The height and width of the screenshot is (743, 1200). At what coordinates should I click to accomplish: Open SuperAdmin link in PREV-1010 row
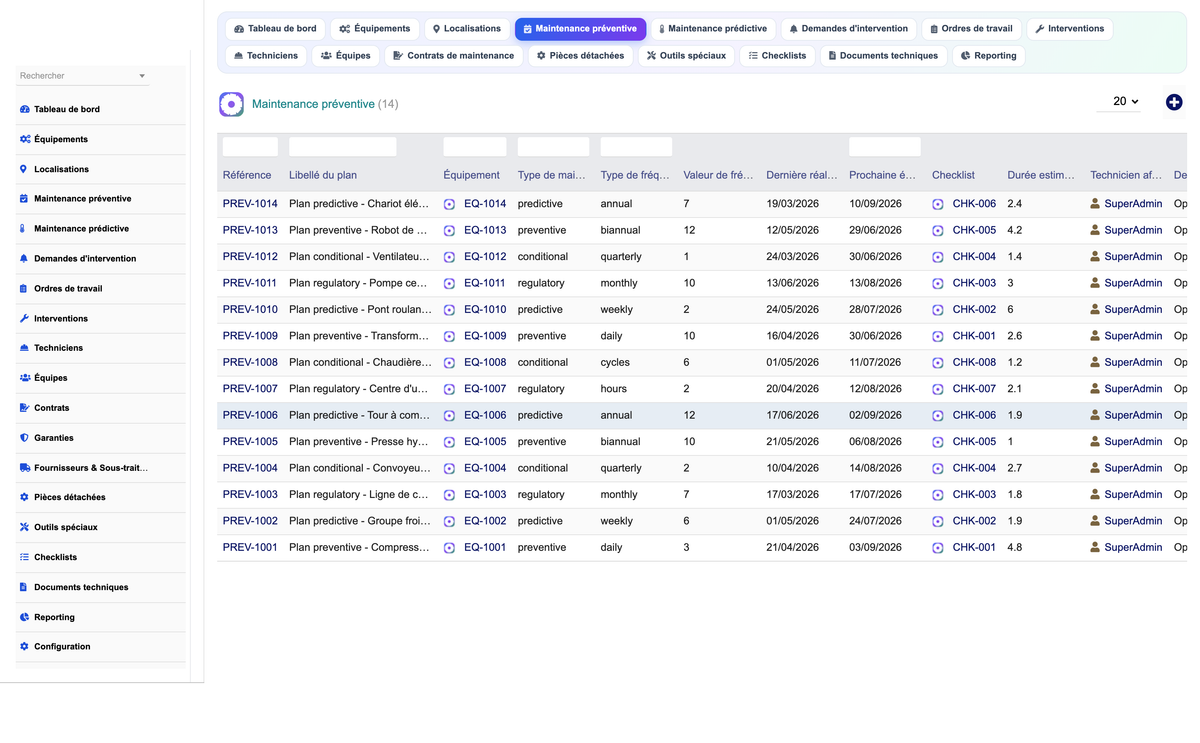(1133, 310)
